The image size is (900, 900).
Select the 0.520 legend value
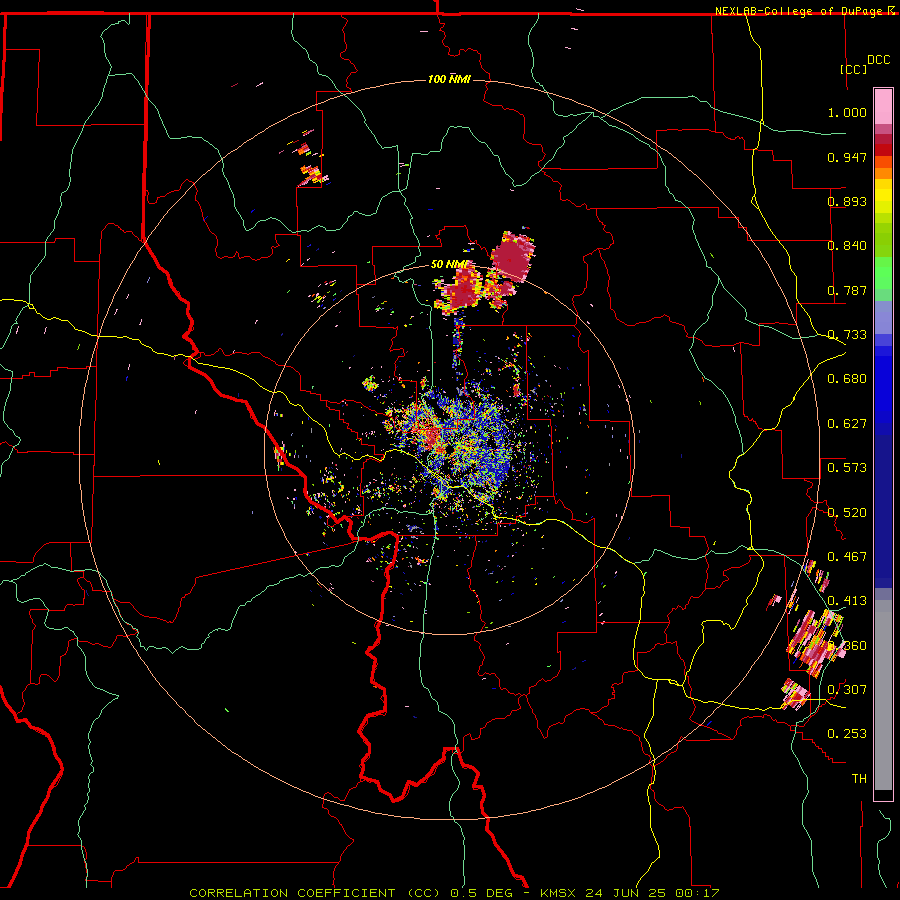pos(847,513)
